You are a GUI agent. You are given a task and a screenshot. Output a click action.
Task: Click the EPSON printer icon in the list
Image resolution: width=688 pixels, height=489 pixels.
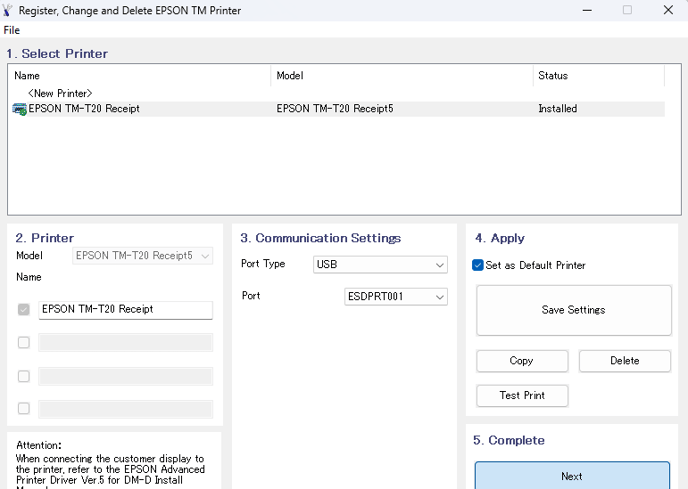click(19, 109)
